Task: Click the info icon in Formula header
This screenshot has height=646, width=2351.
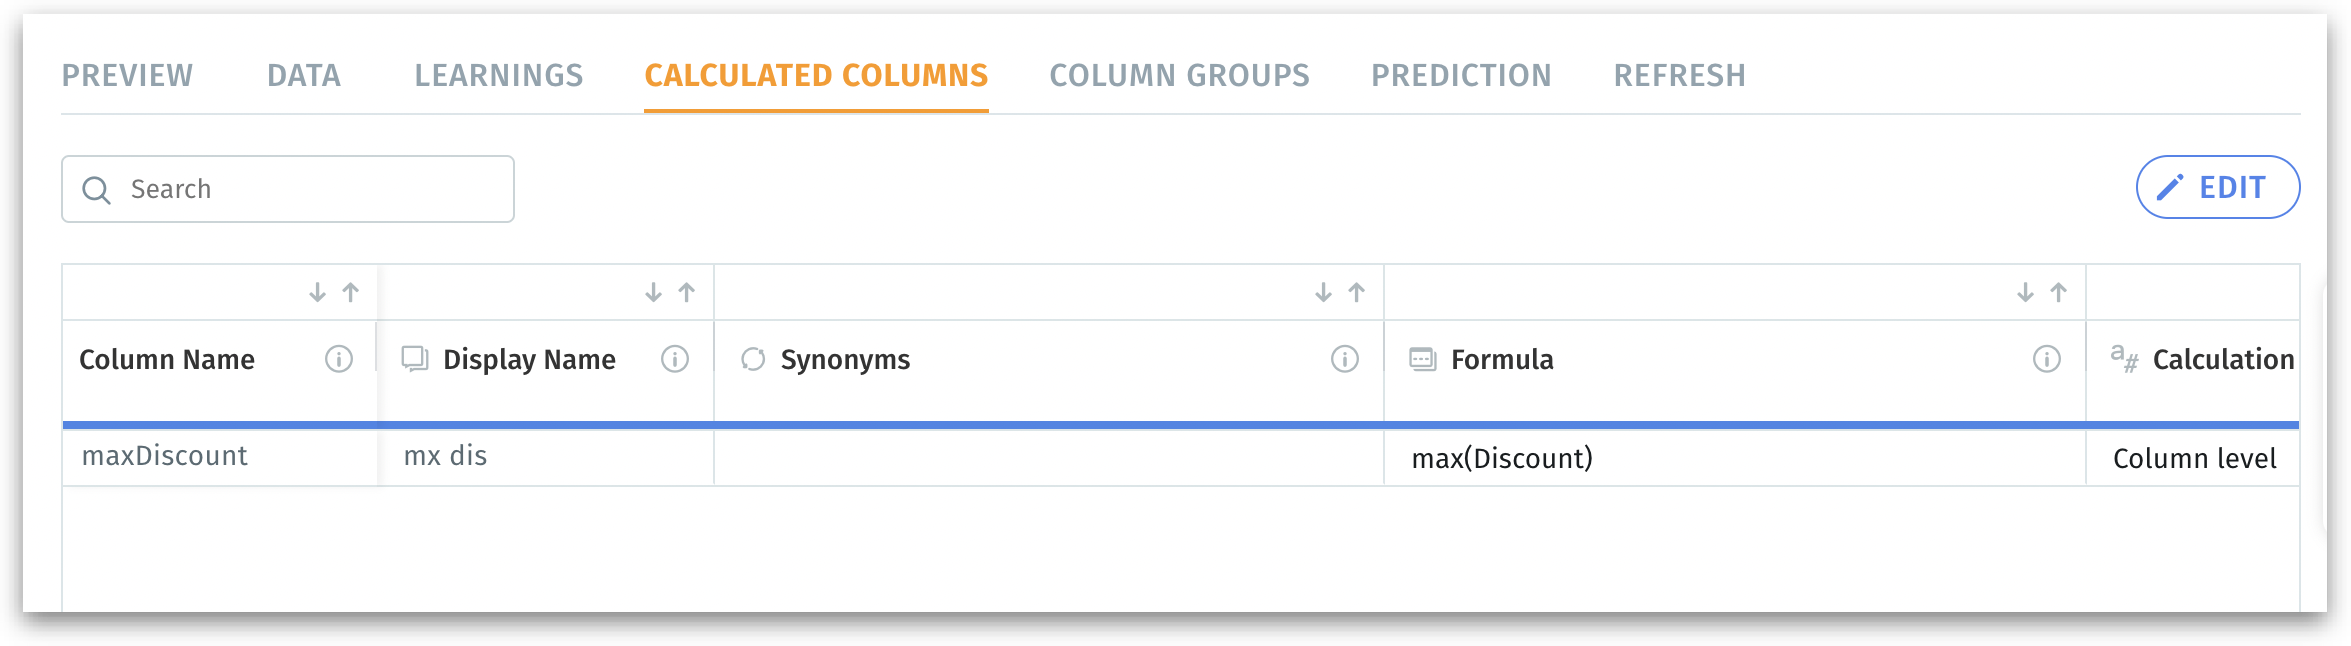Action: 2047,359
